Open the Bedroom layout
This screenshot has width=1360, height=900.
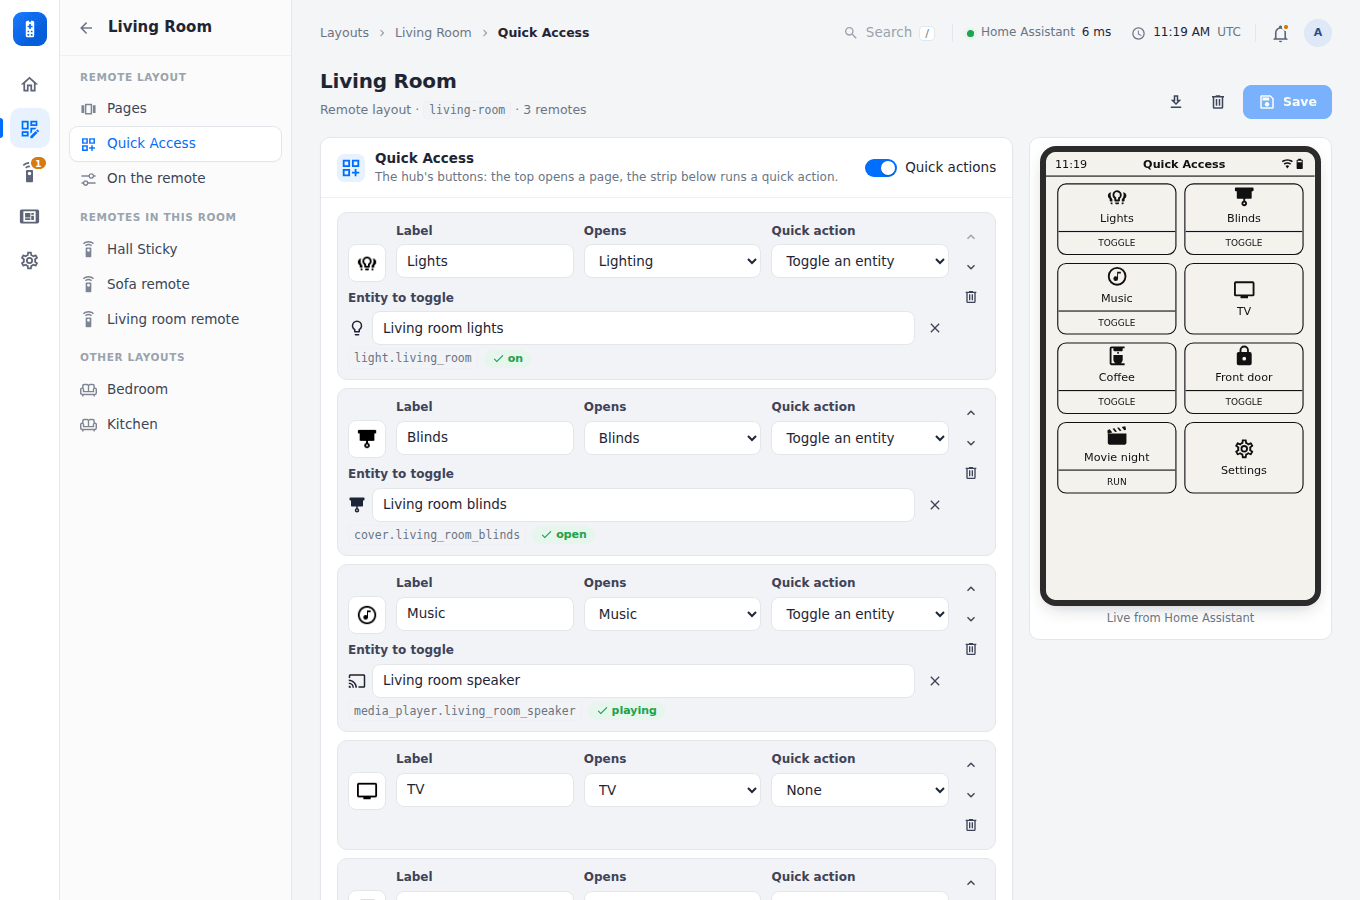pos(175,389)
